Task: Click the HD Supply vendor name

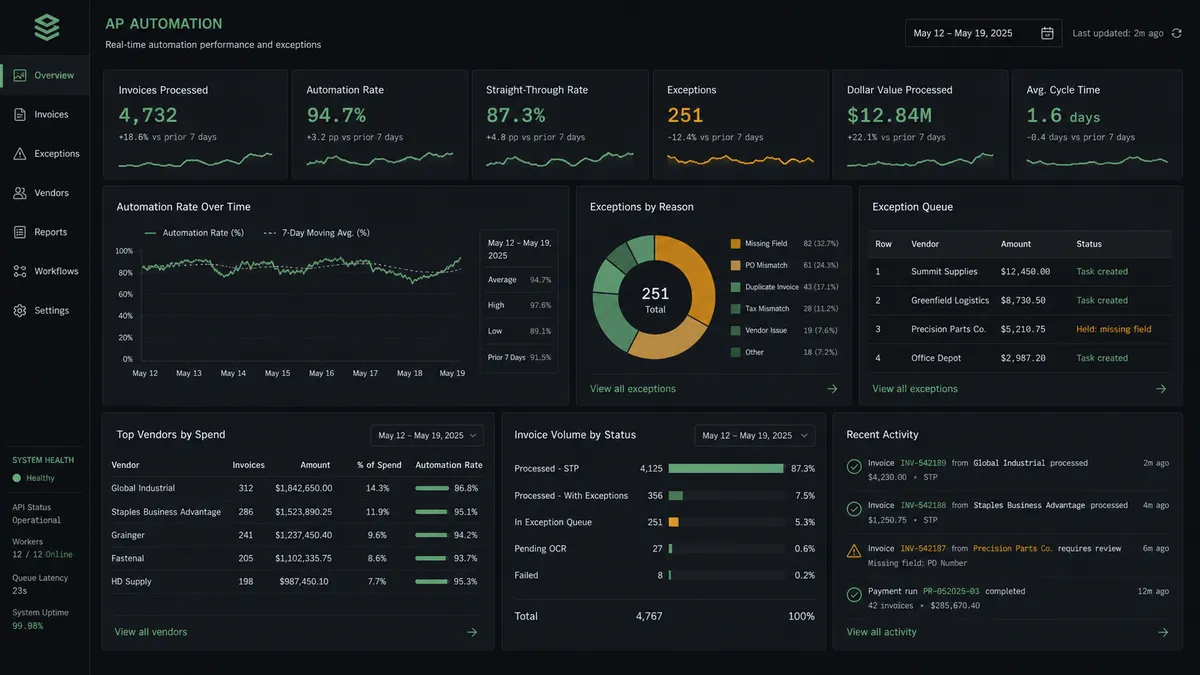Action: point(131,581)
